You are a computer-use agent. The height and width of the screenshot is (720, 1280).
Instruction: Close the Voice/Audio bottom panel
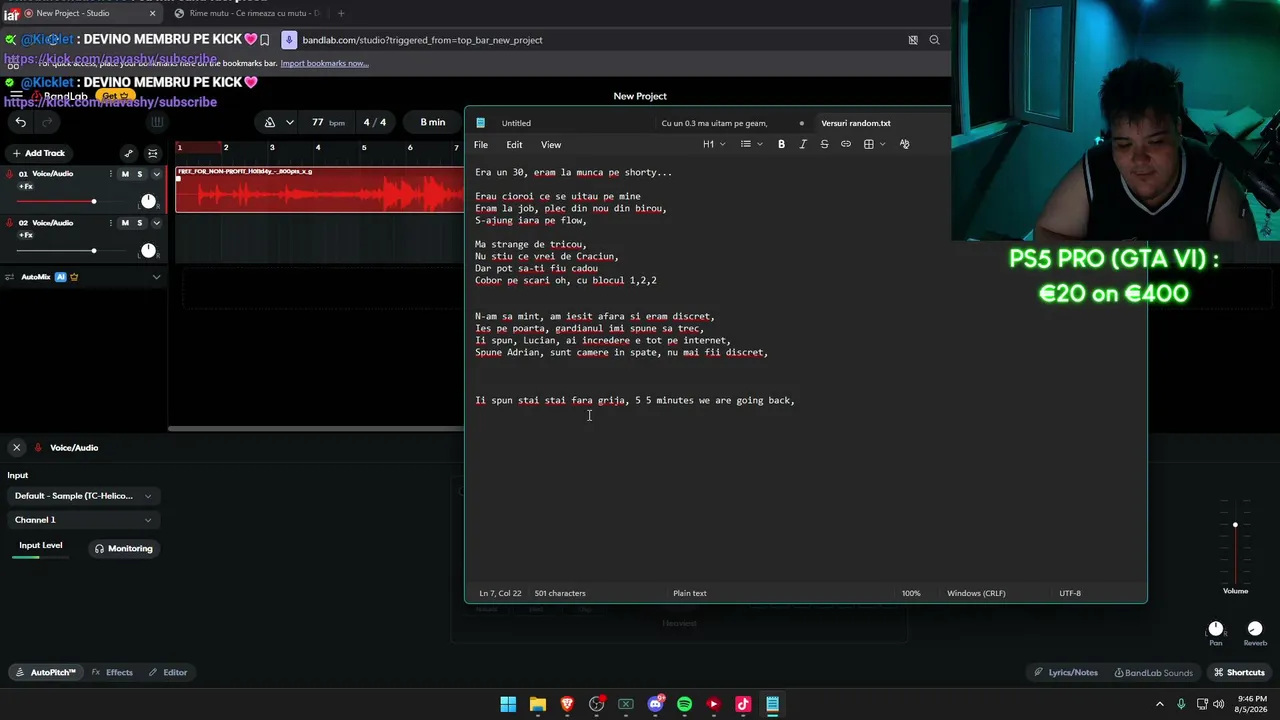[x=16, y=448]
